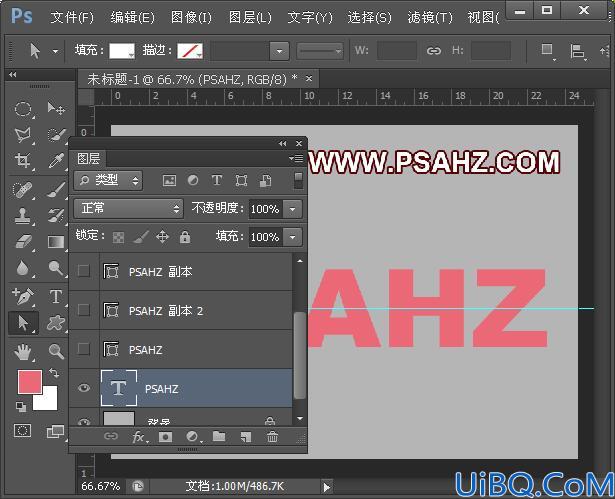Viewport: 615px width, 499px height.
Task: Reset default foreground and background colors
Action: coord(21,406)
